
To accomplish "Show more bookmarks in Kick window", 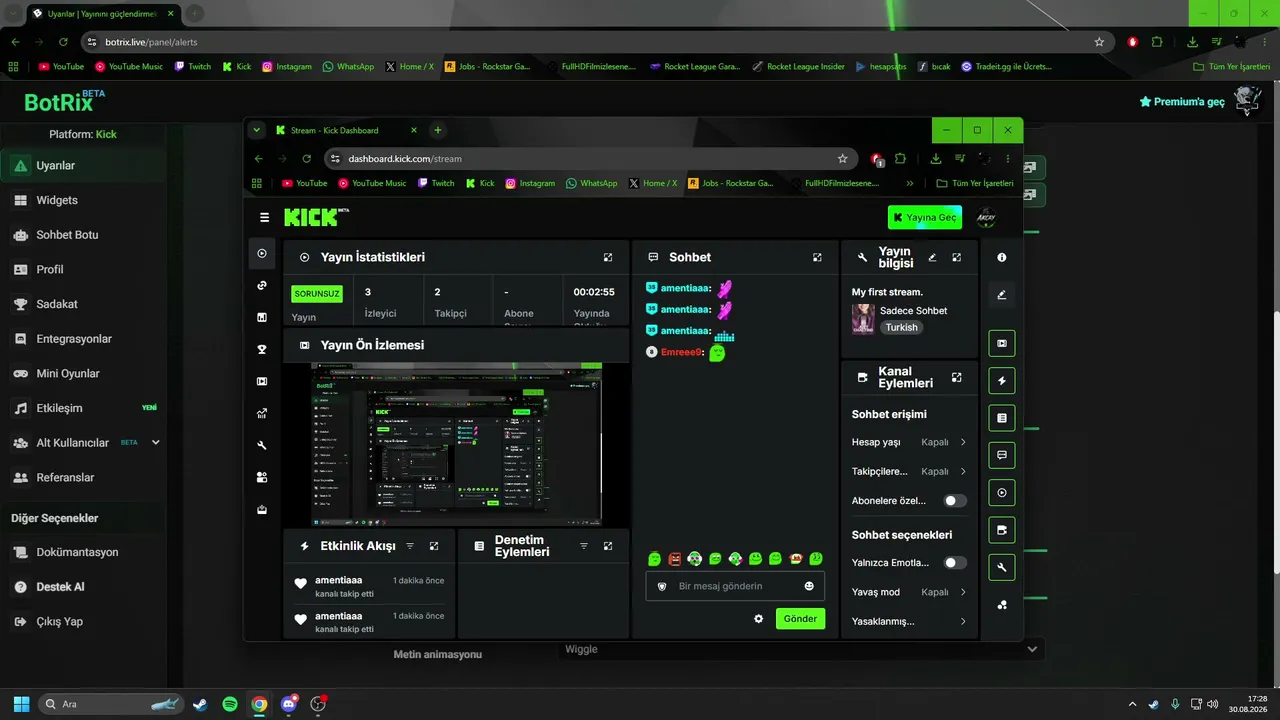I will tap(910, 183).
